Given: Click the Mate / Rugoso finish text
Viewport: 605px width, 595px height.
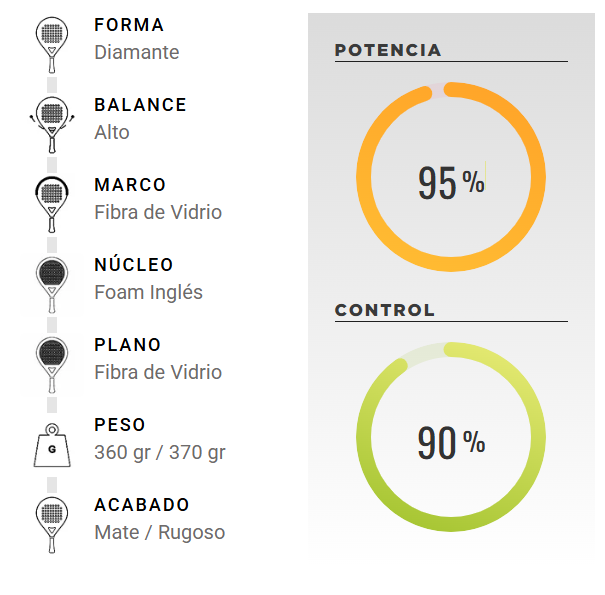Looking at the screenshot, I should 160,532.
